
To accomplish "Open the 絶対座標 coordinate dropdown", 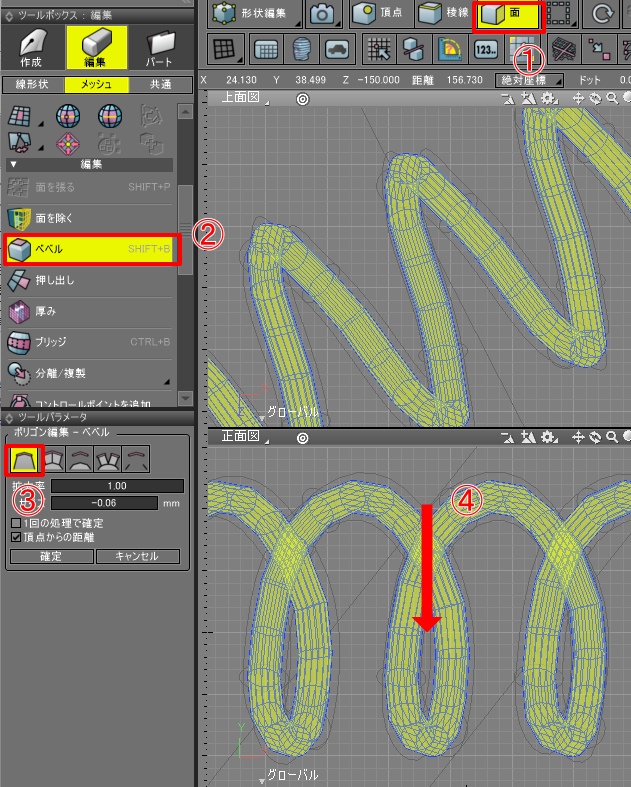I will [529, 80].
